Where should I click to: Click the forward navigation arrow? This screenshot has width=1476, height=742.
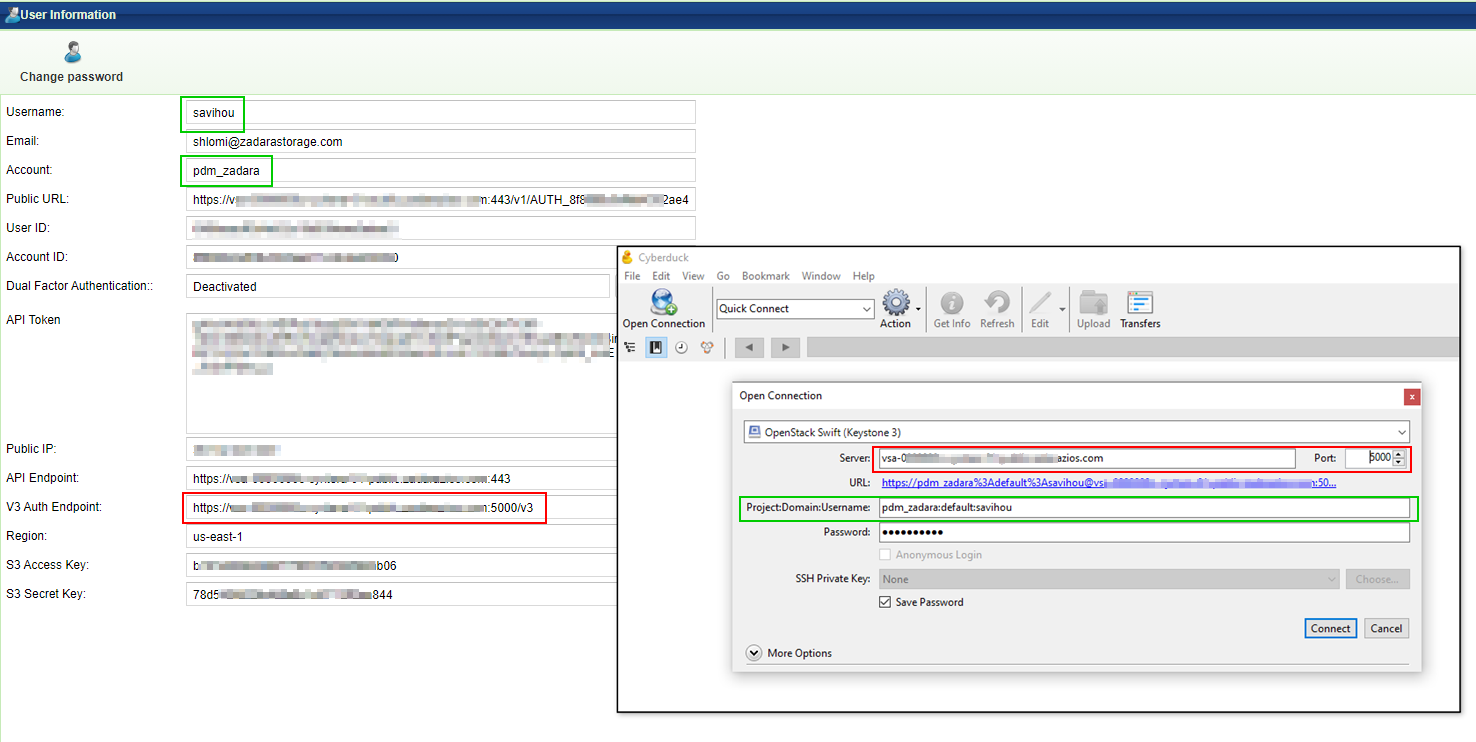click(785, 347)
